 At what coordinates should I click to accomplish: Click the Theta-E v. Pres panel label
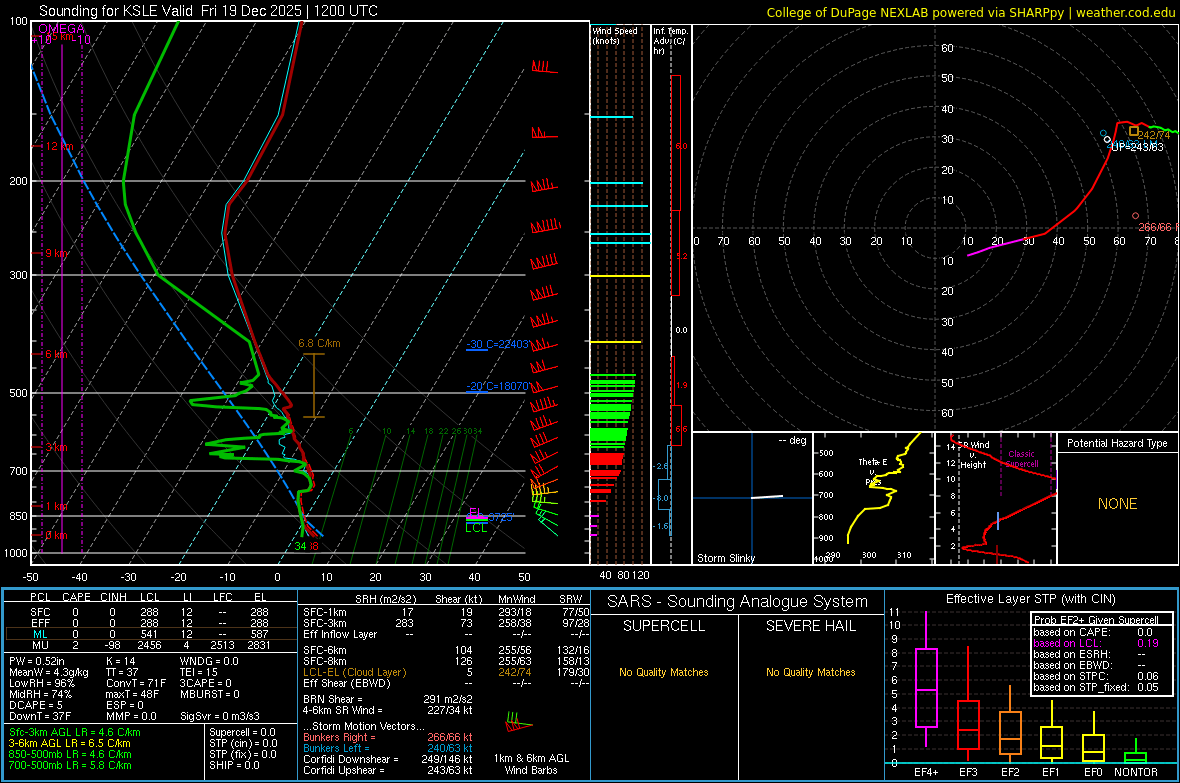[x=873, y=471]
